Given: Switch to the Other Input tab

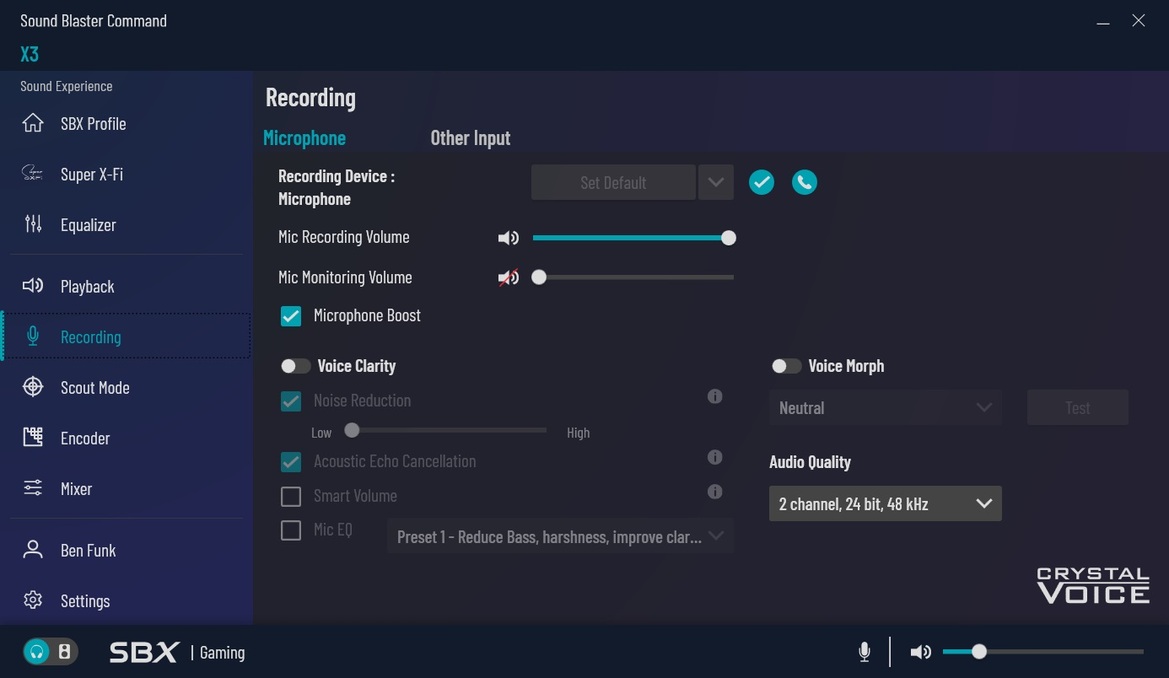Looking at the screenshot, I should pyautogui.click(x=470, y=138).
